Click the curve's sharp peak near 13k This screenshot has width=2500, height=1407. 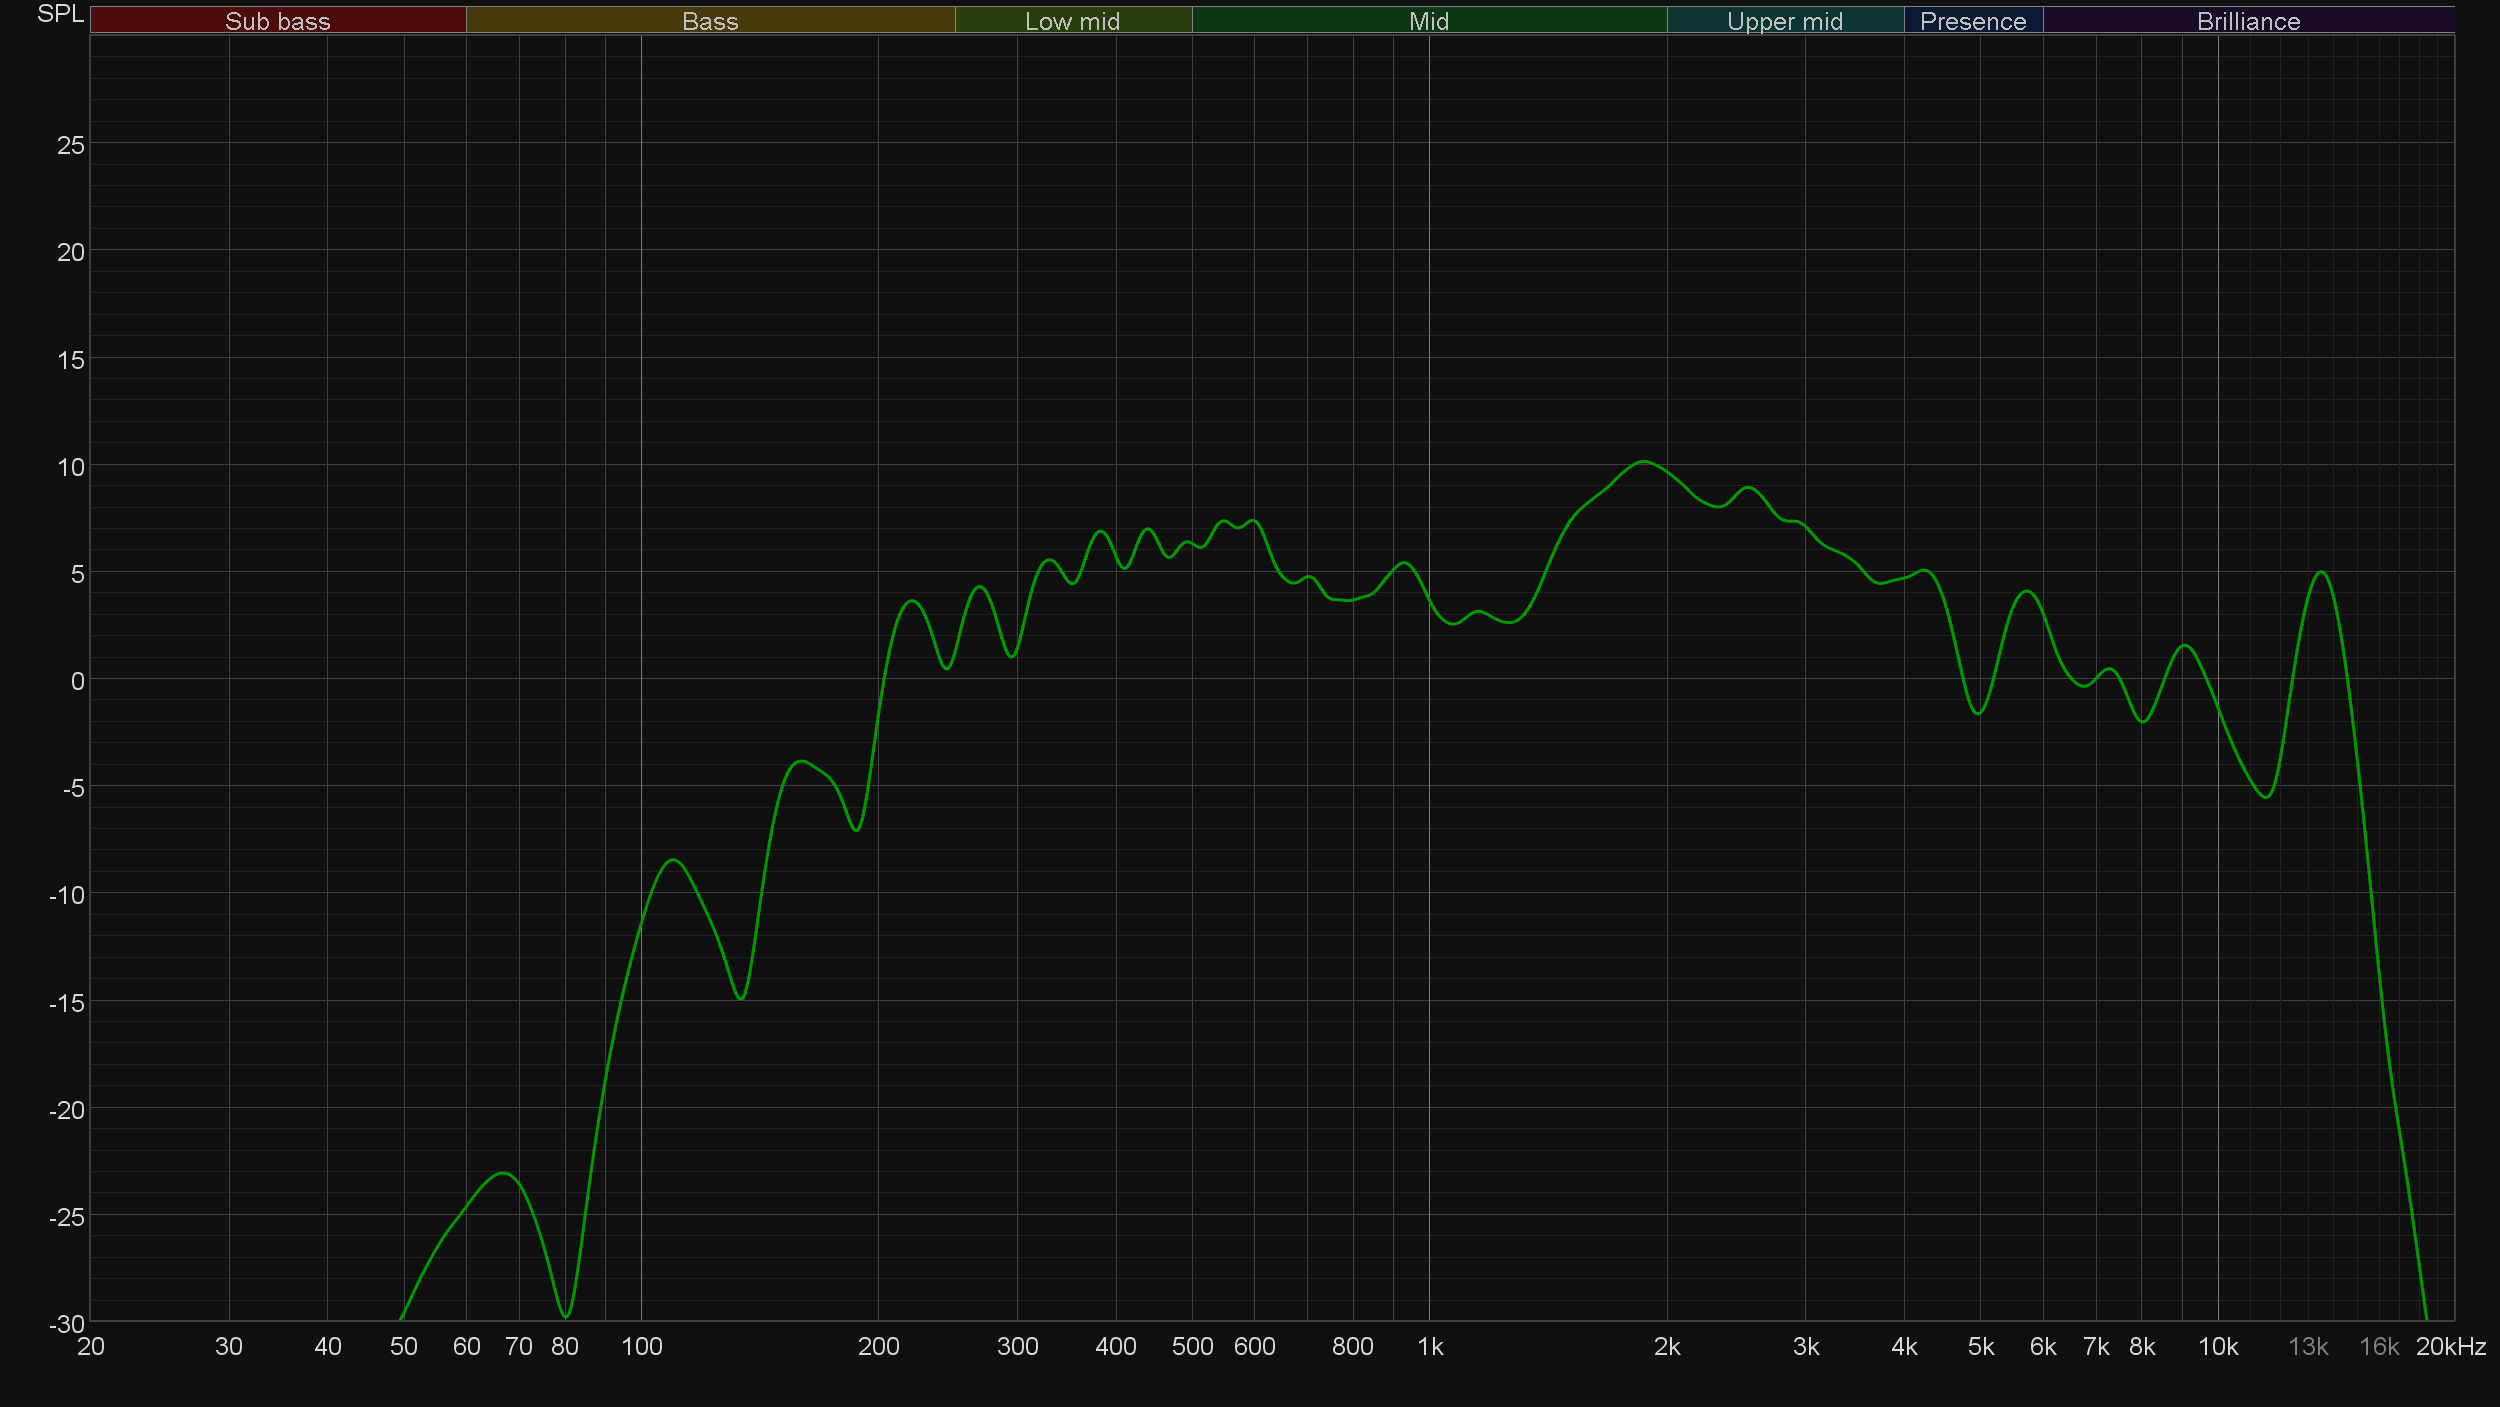pyautogui.click(x=2321, y=573)
